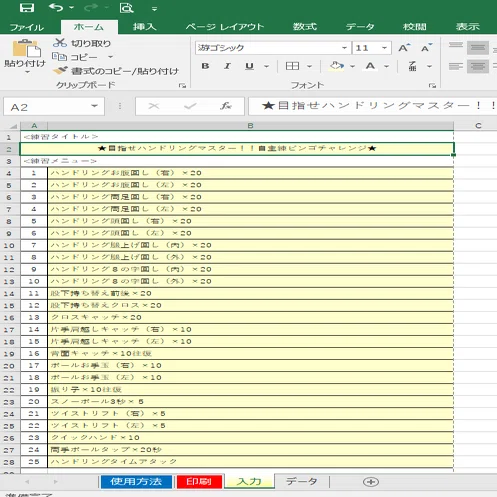Toggle Bold formatting
The width and height of the screenshot is (497, 497).
click(205, 66)
